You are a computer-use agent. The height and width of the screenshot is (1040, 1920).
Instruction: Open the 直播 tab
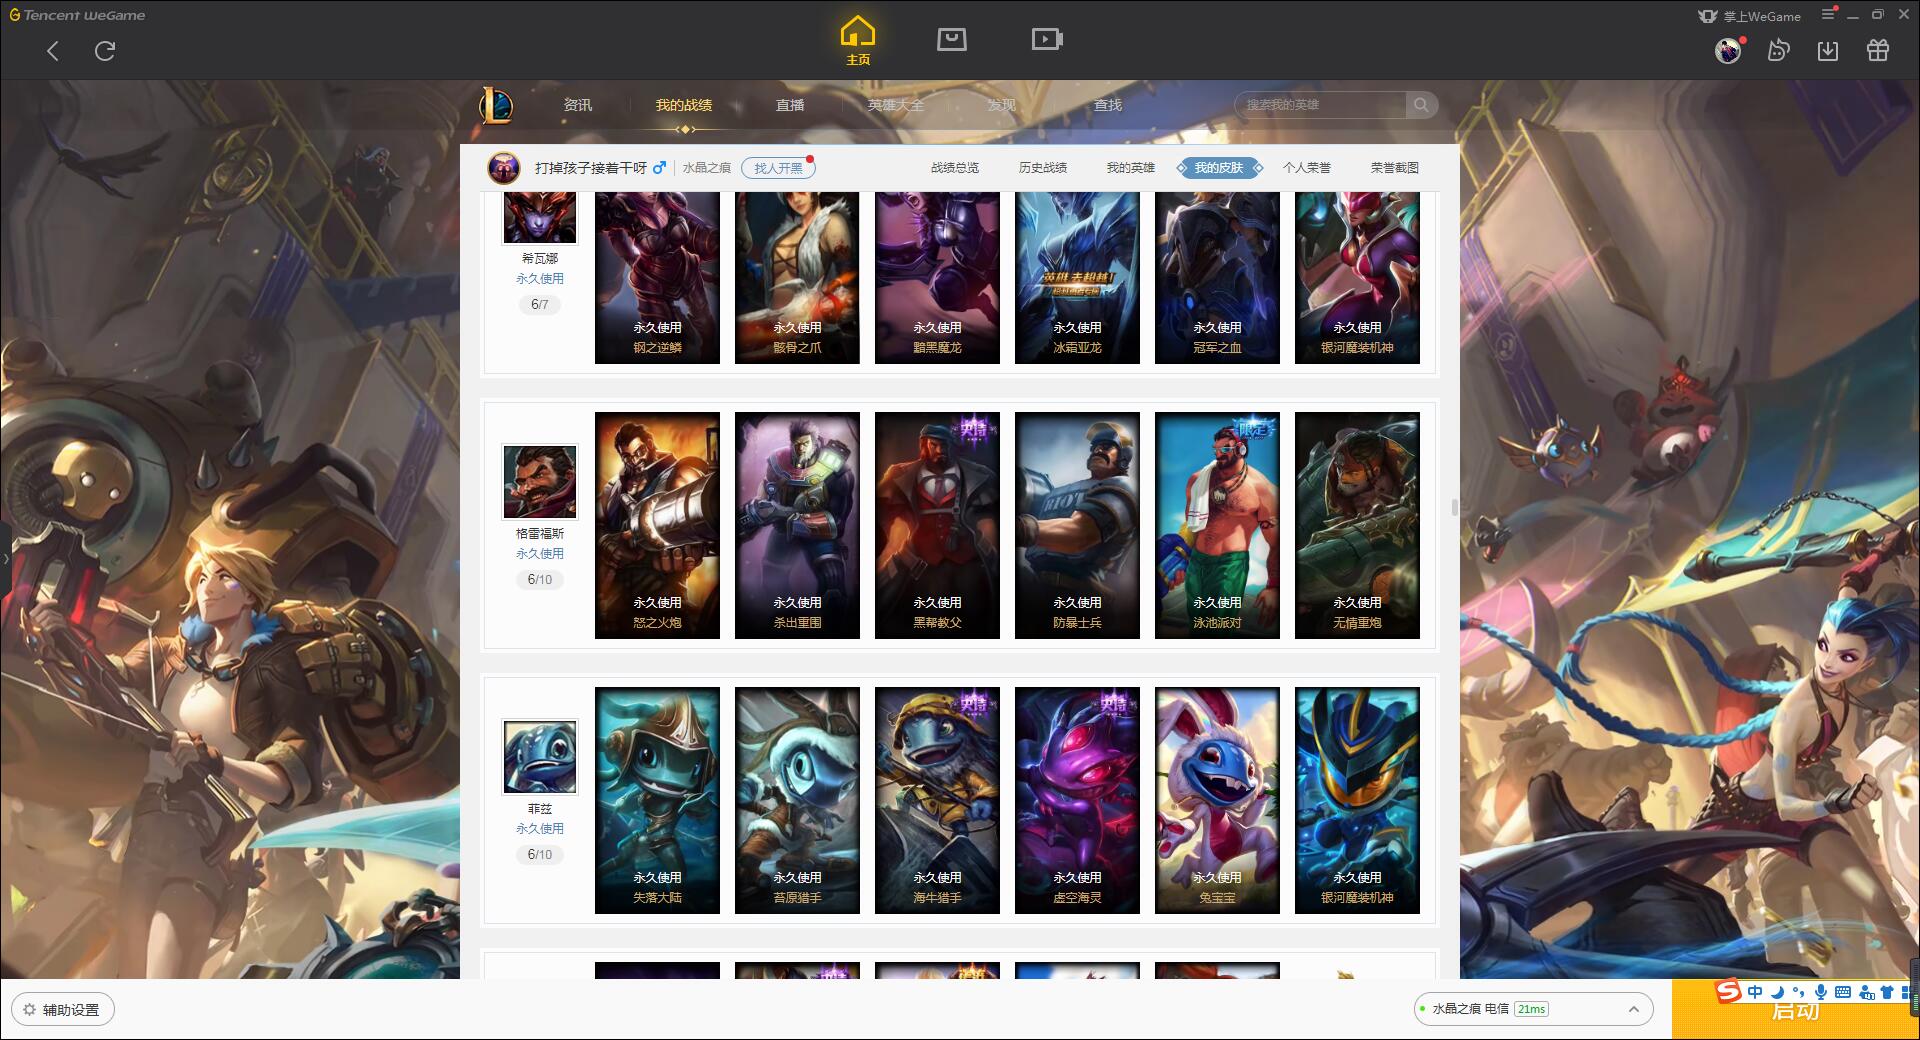790,105
